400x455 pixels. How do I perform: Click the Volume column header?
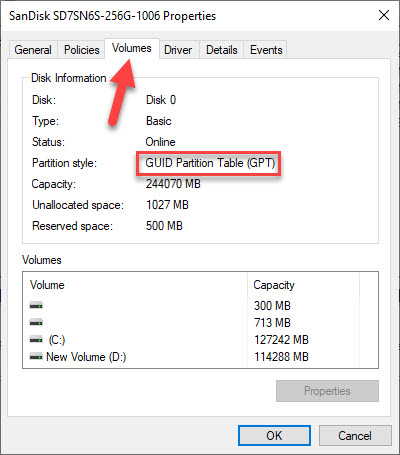pos(47,285)
